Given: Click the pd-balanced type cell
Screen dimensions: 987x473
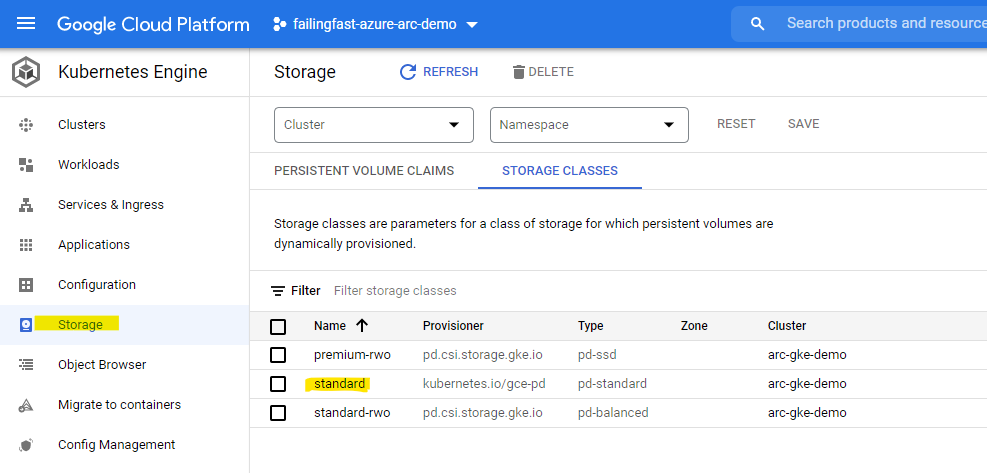Looking at the screenshot, I should tap(613, 413).
